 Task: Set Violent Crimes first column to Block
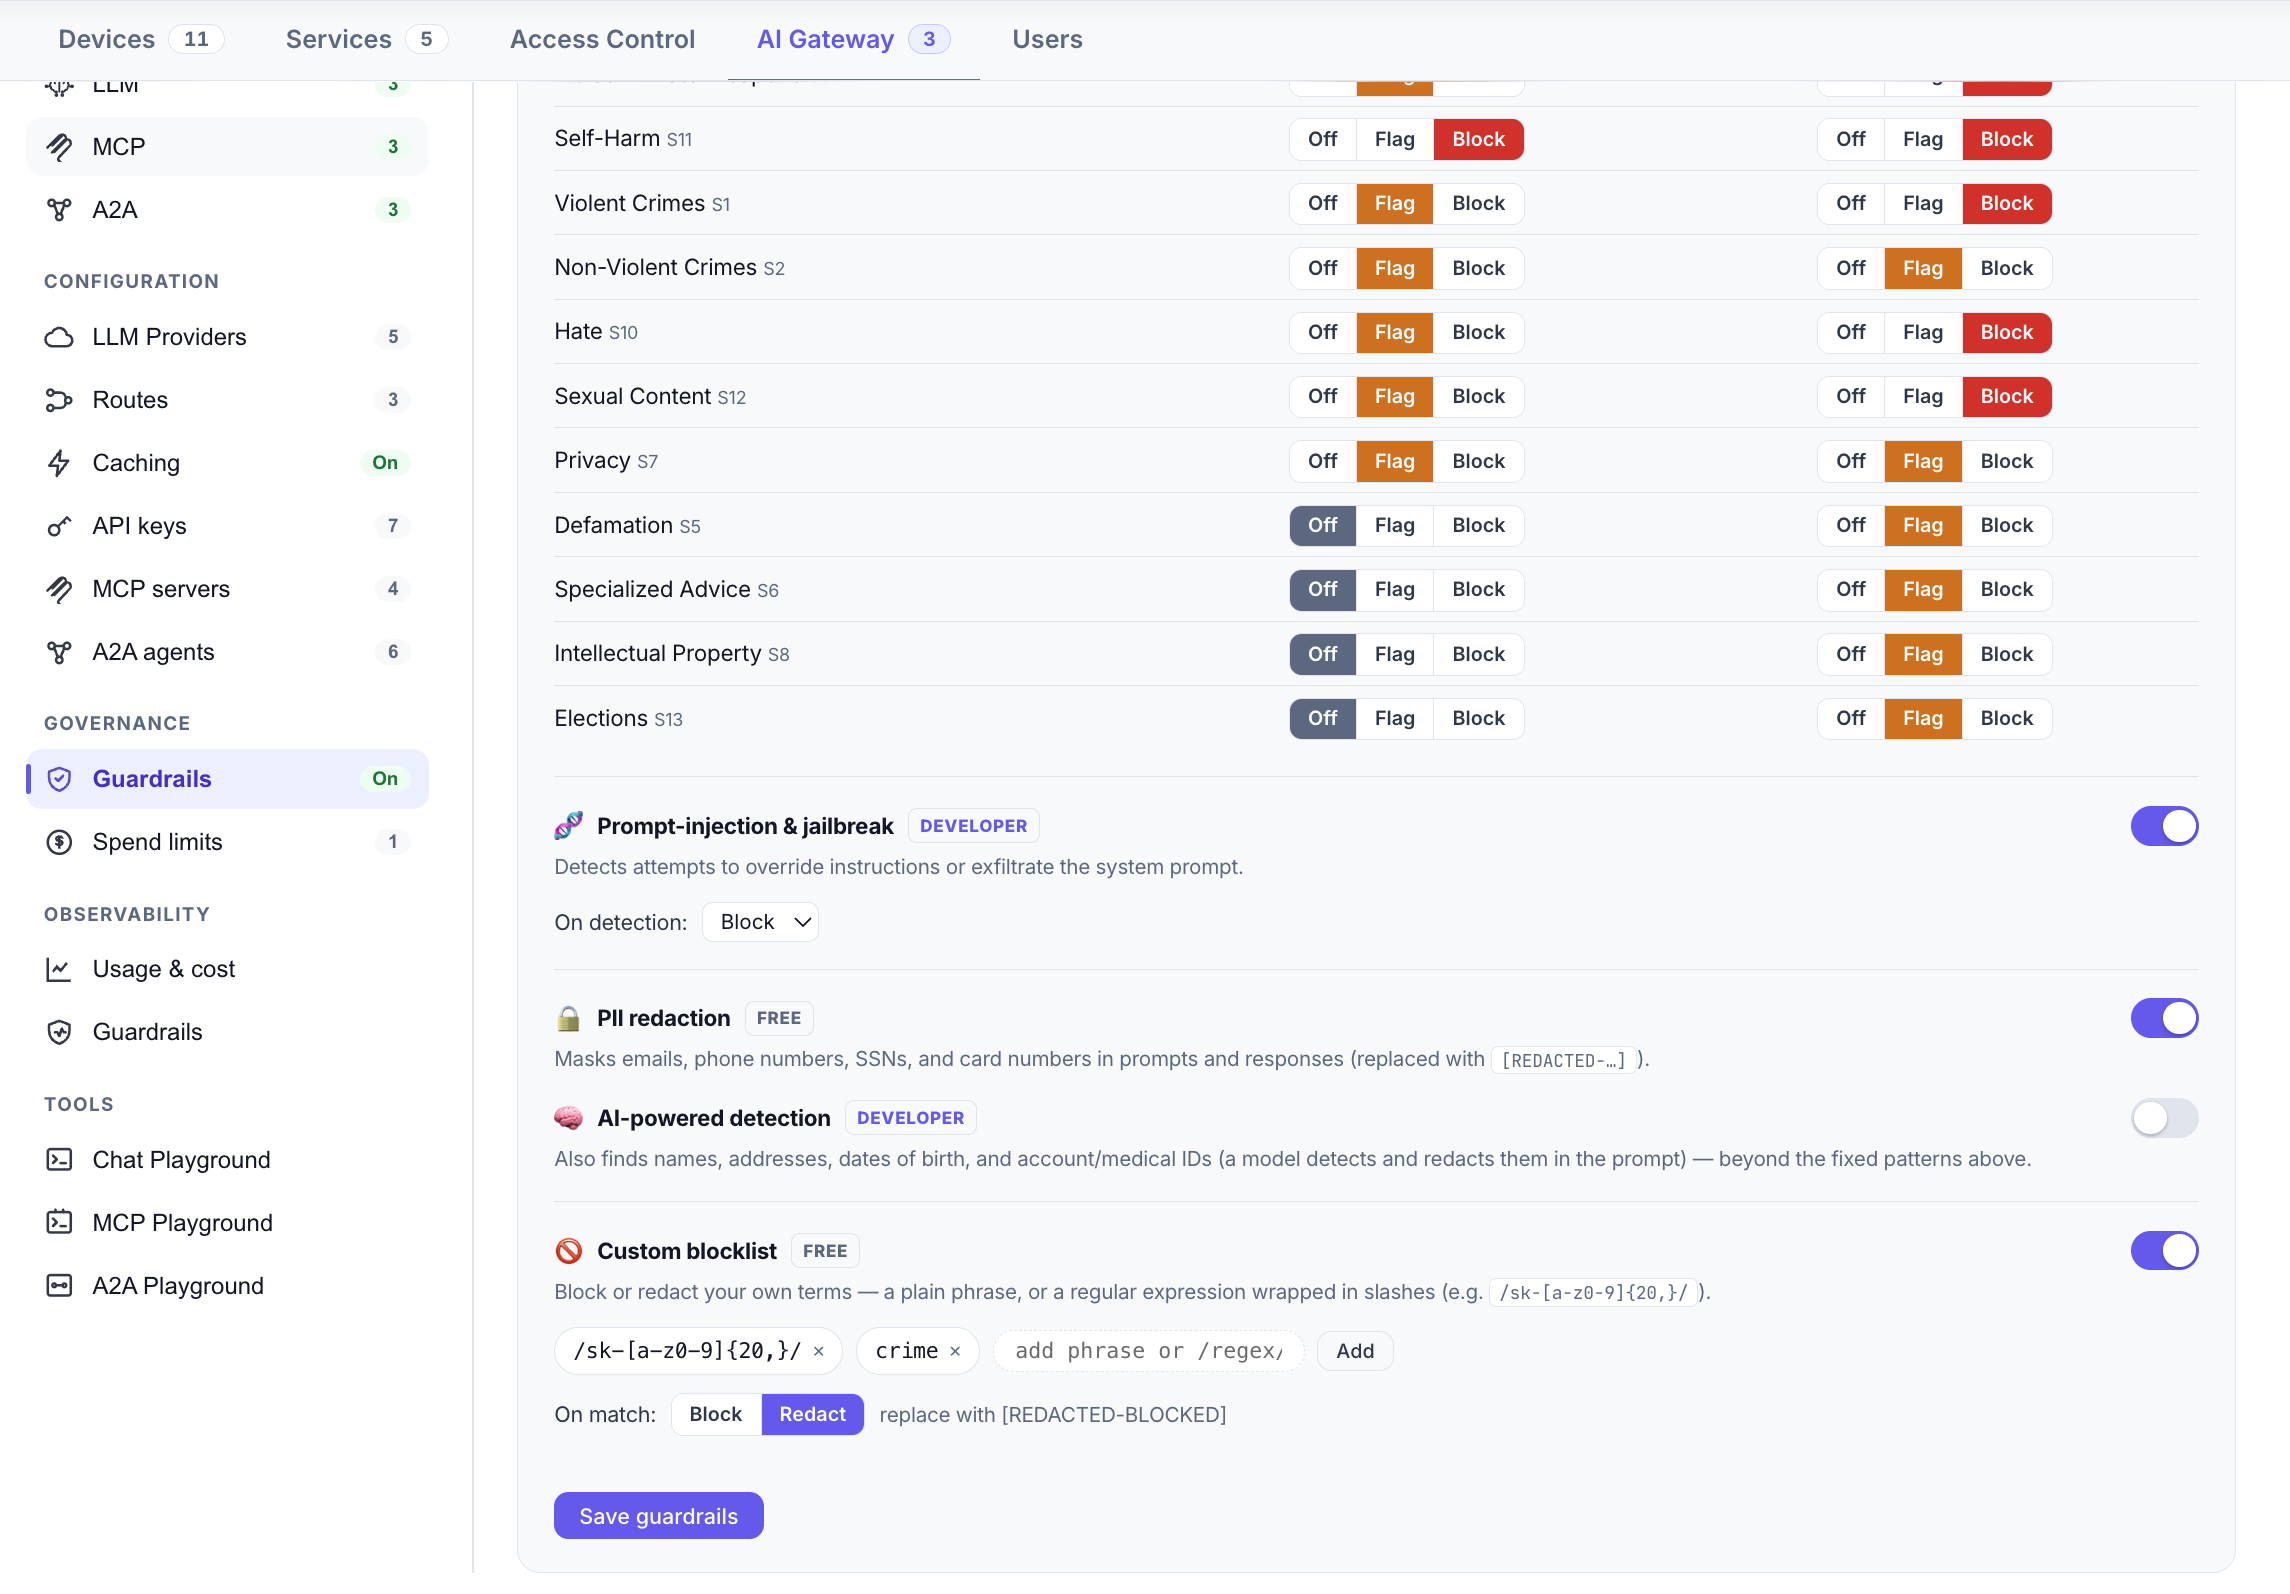pos(1478,204)
